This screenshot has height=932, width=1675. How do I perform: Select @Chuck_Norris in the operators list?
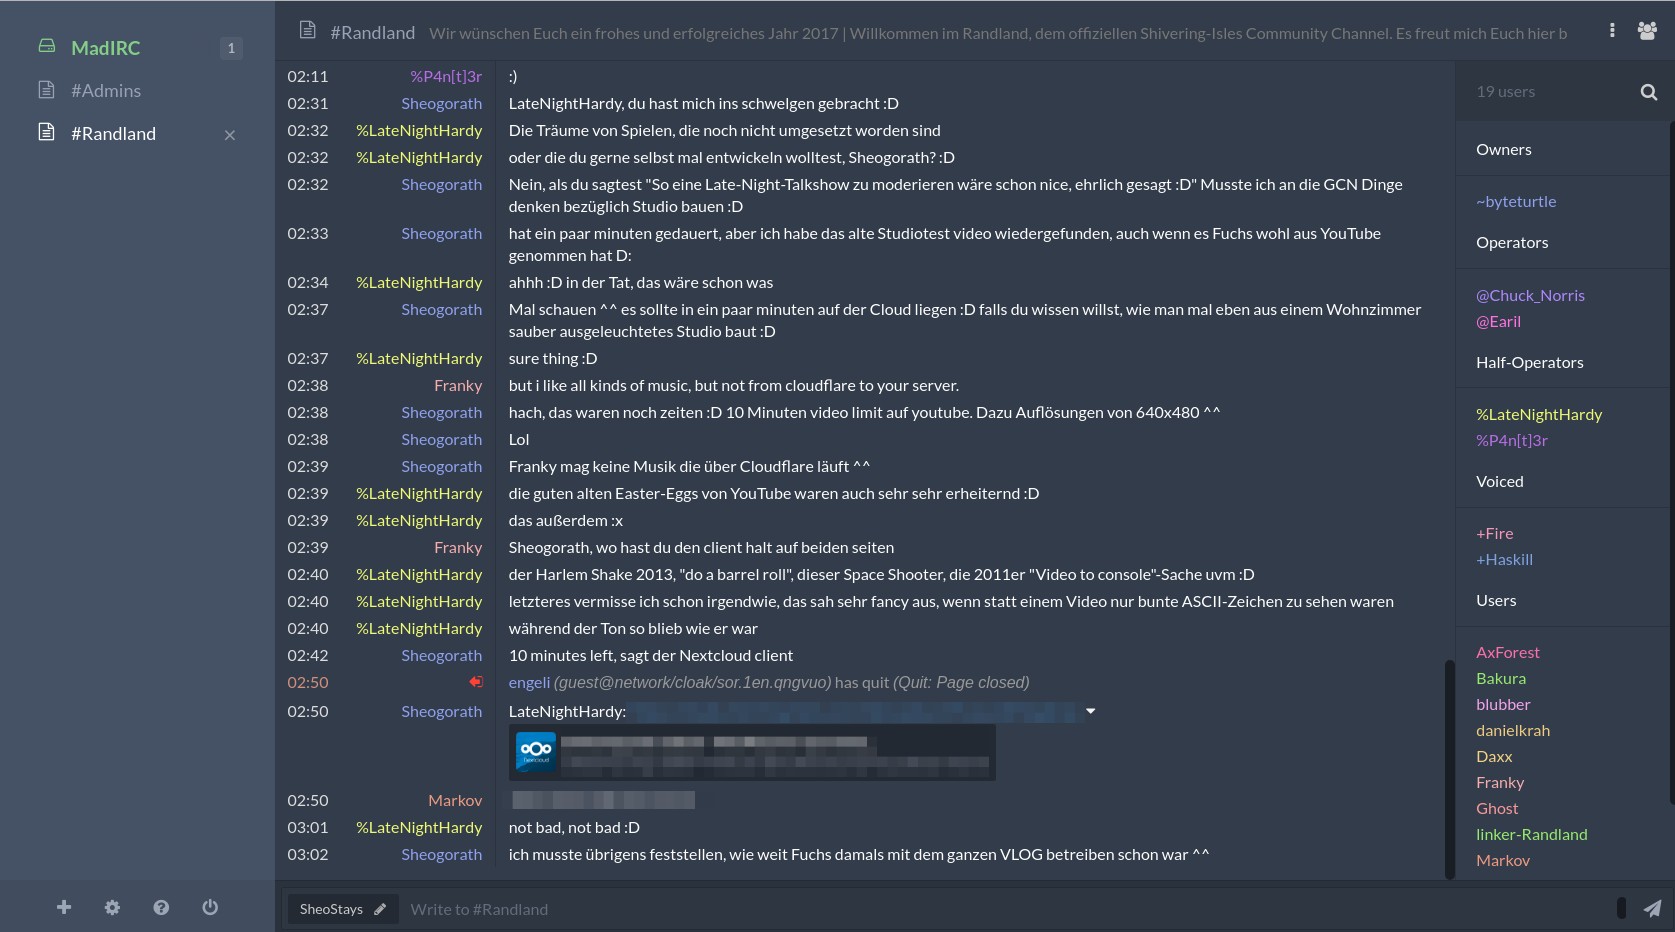point(1530,295)
